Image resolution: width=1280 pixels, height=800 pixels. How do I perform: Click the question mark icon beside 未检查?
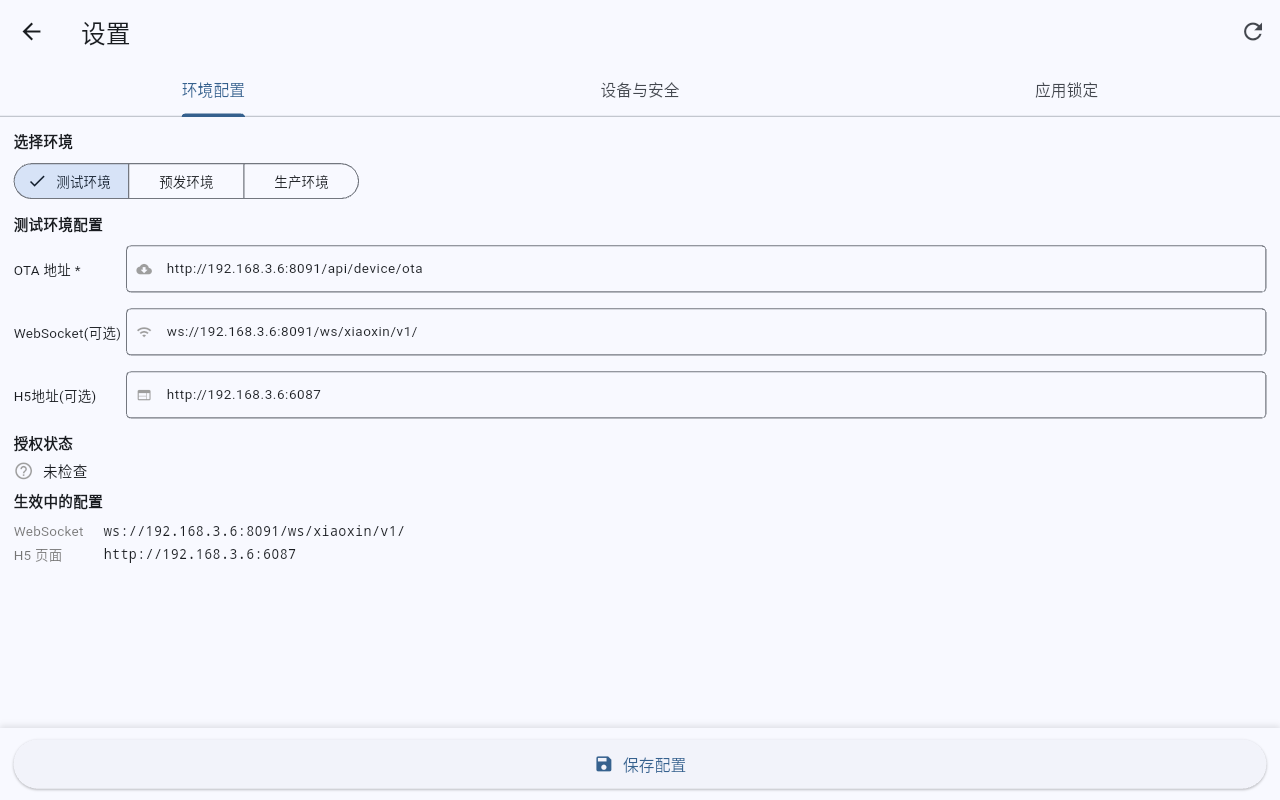24,471
